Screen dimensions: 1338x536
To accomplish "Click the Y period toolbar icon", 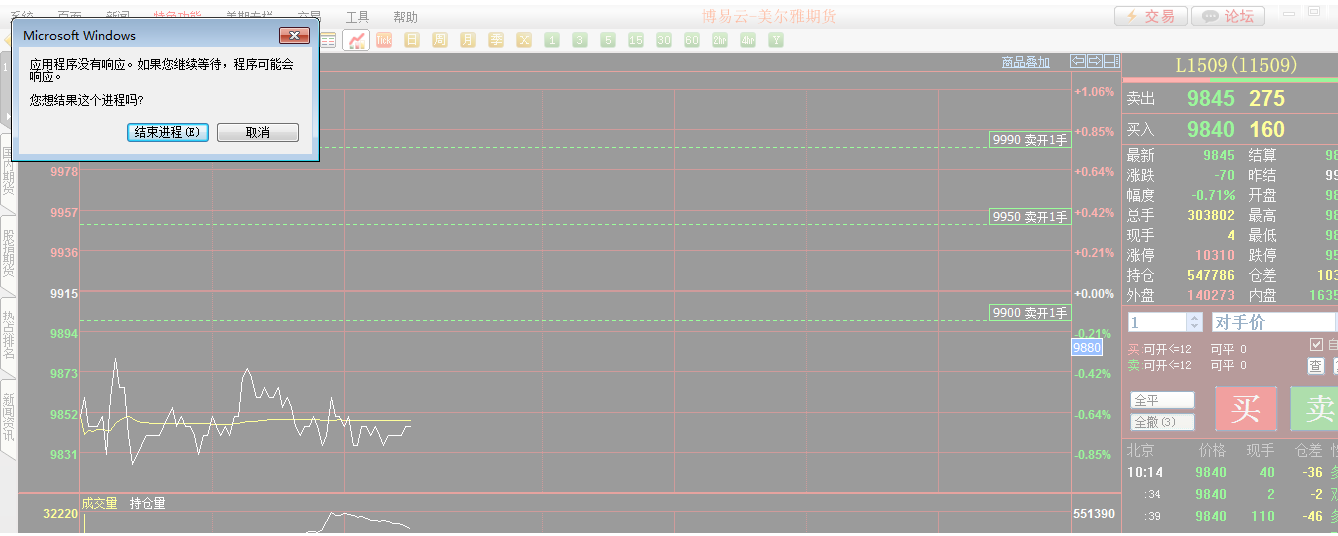I will click(776, 40).
